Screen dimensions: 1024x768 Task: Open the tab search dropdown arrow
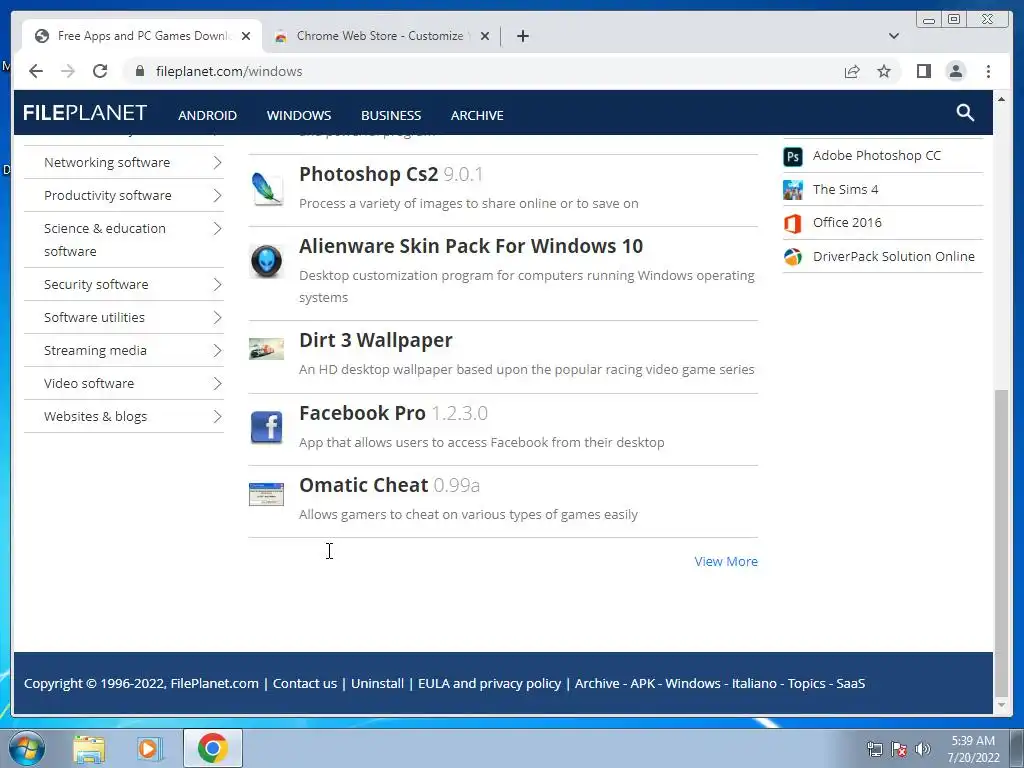click(x=894, y=36)
